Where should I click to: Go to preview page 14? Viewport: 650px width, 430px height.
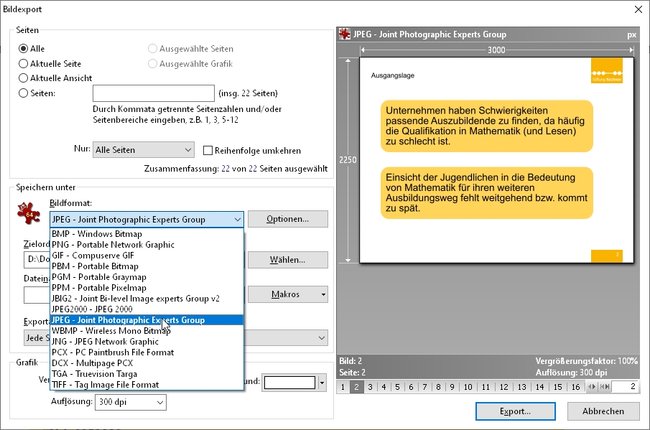click(539, 387)
